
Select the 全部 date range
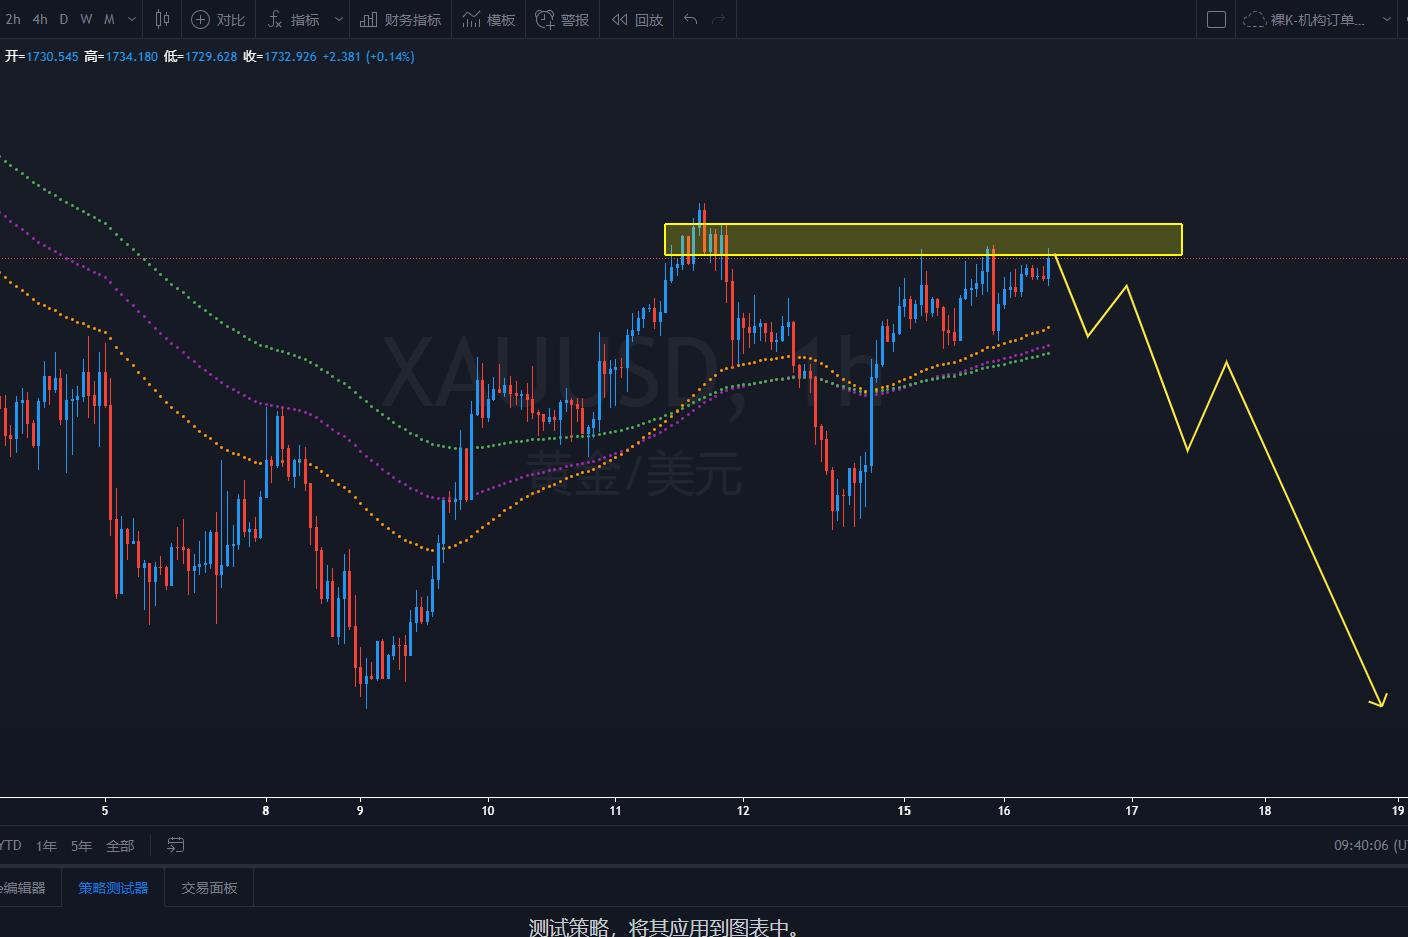click(x=120, y=845)
